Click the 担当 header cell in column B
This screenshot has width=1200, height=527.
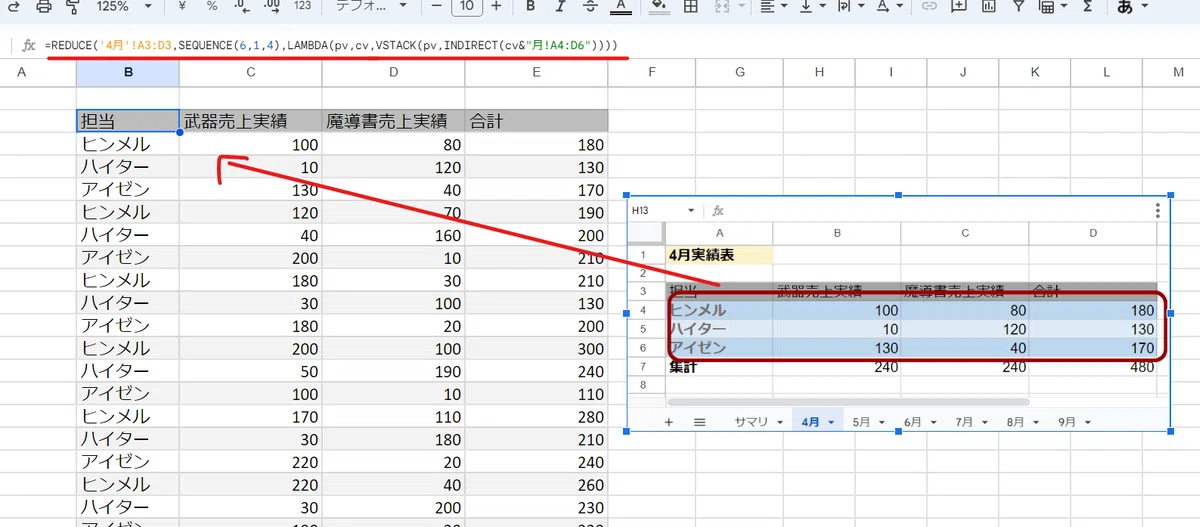pyautogui.click(x=128, y=121)
